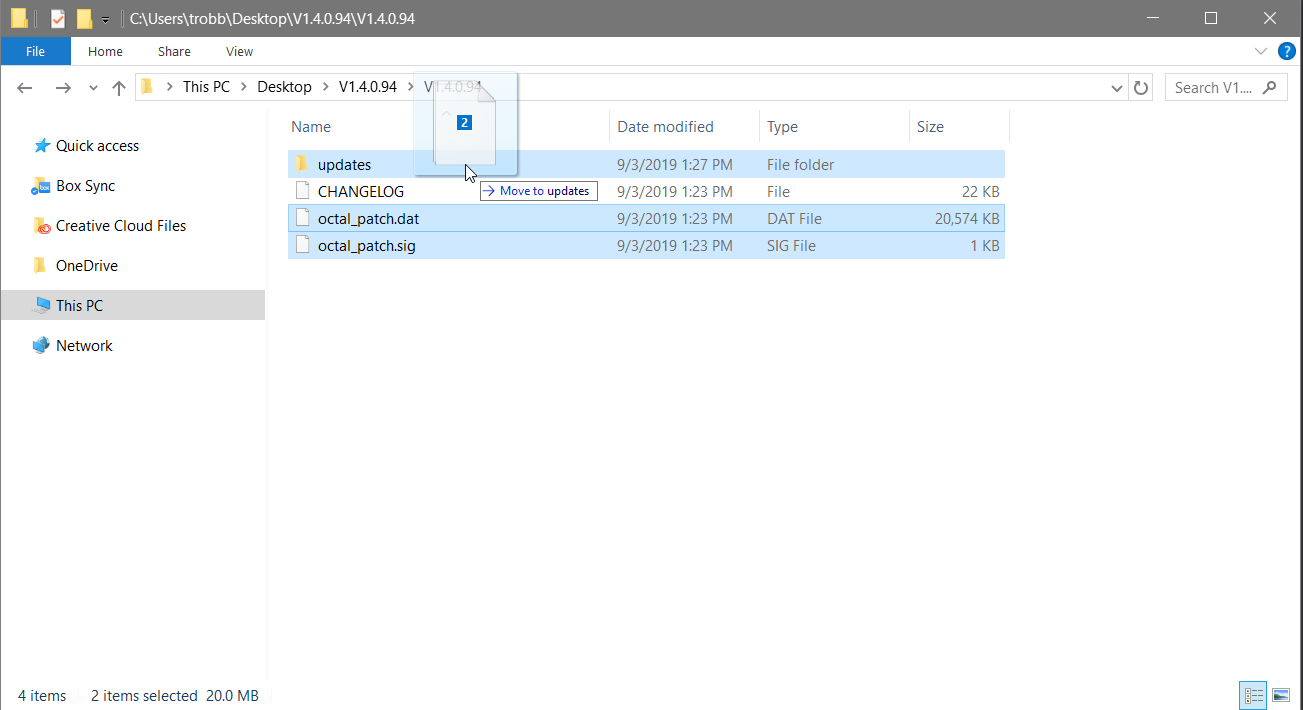Select the CHANGELOG file
The height and width of the screenshot is (710, 1303).
(360, 192)
